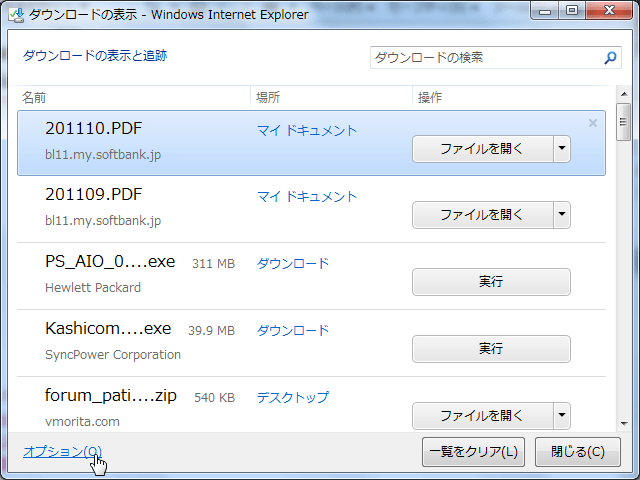
Task: Maximize the download window
Action: [x=572, y=11]
